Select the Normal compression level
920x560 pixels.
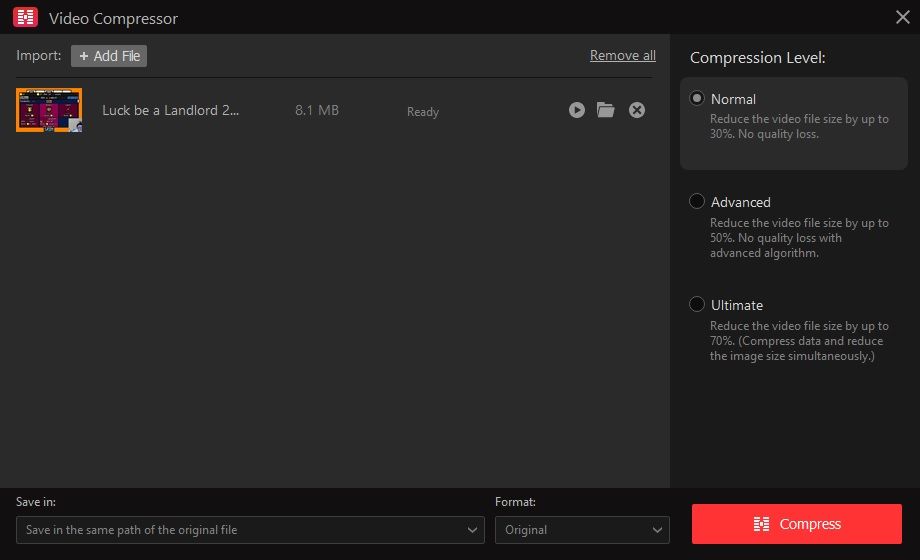(x=696, y=98)
